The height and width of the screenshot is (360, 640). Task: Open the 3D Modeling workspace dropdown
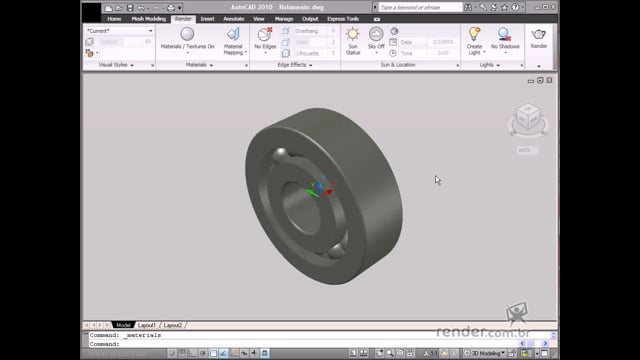click(x=485, y=353)
